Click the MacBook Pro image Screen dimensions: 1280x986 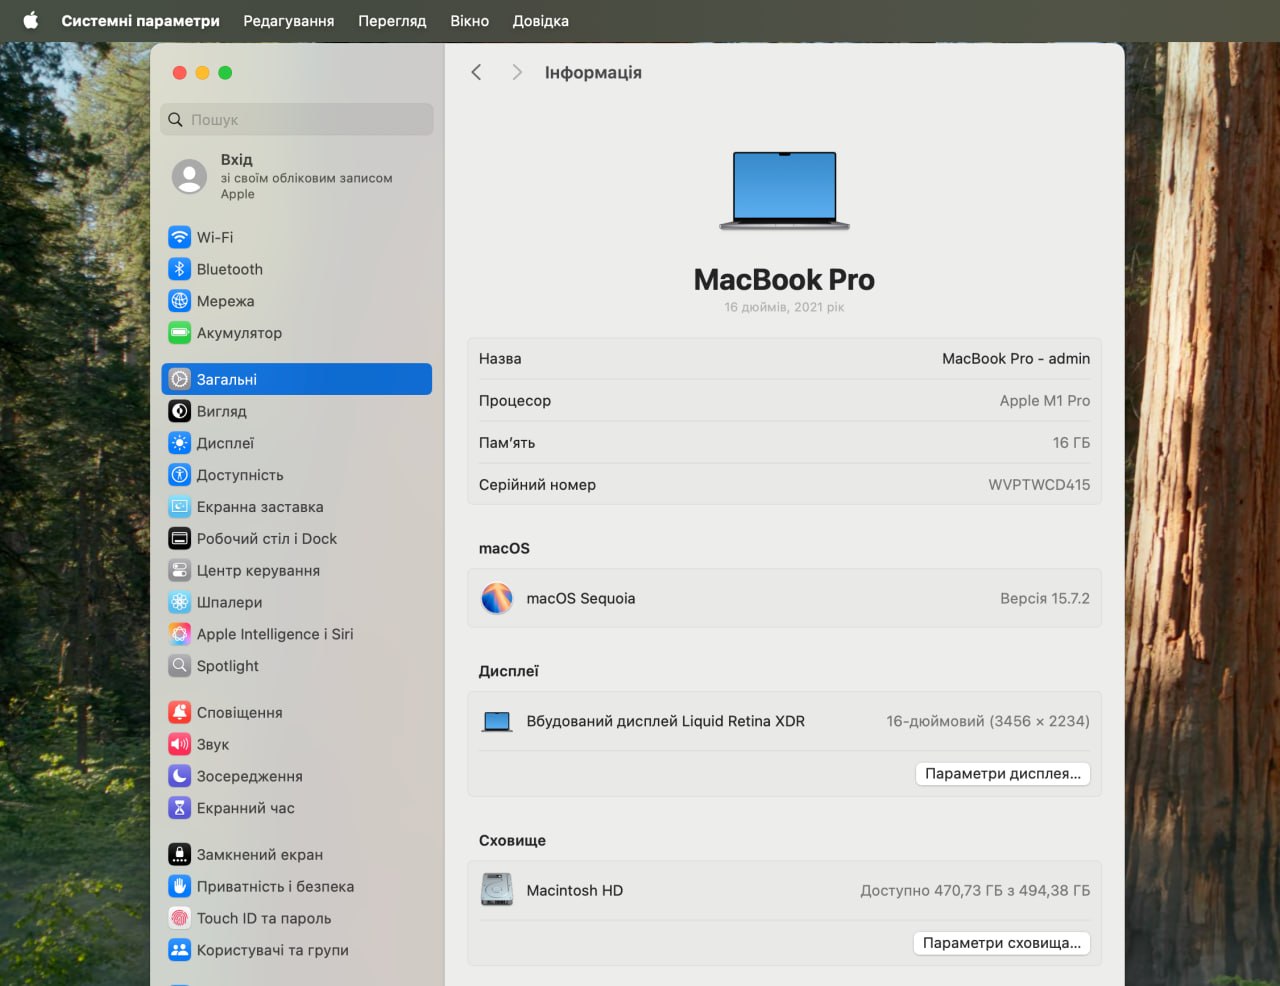tap(784, 191)
